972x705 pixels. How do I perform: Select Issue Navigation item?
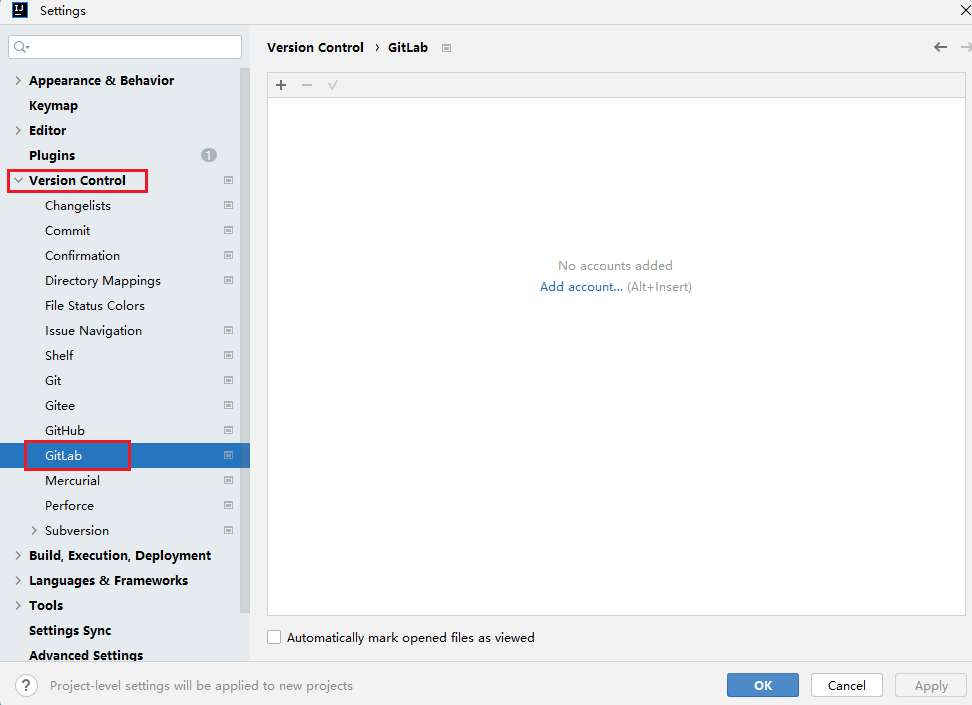(x=94, y=330)
